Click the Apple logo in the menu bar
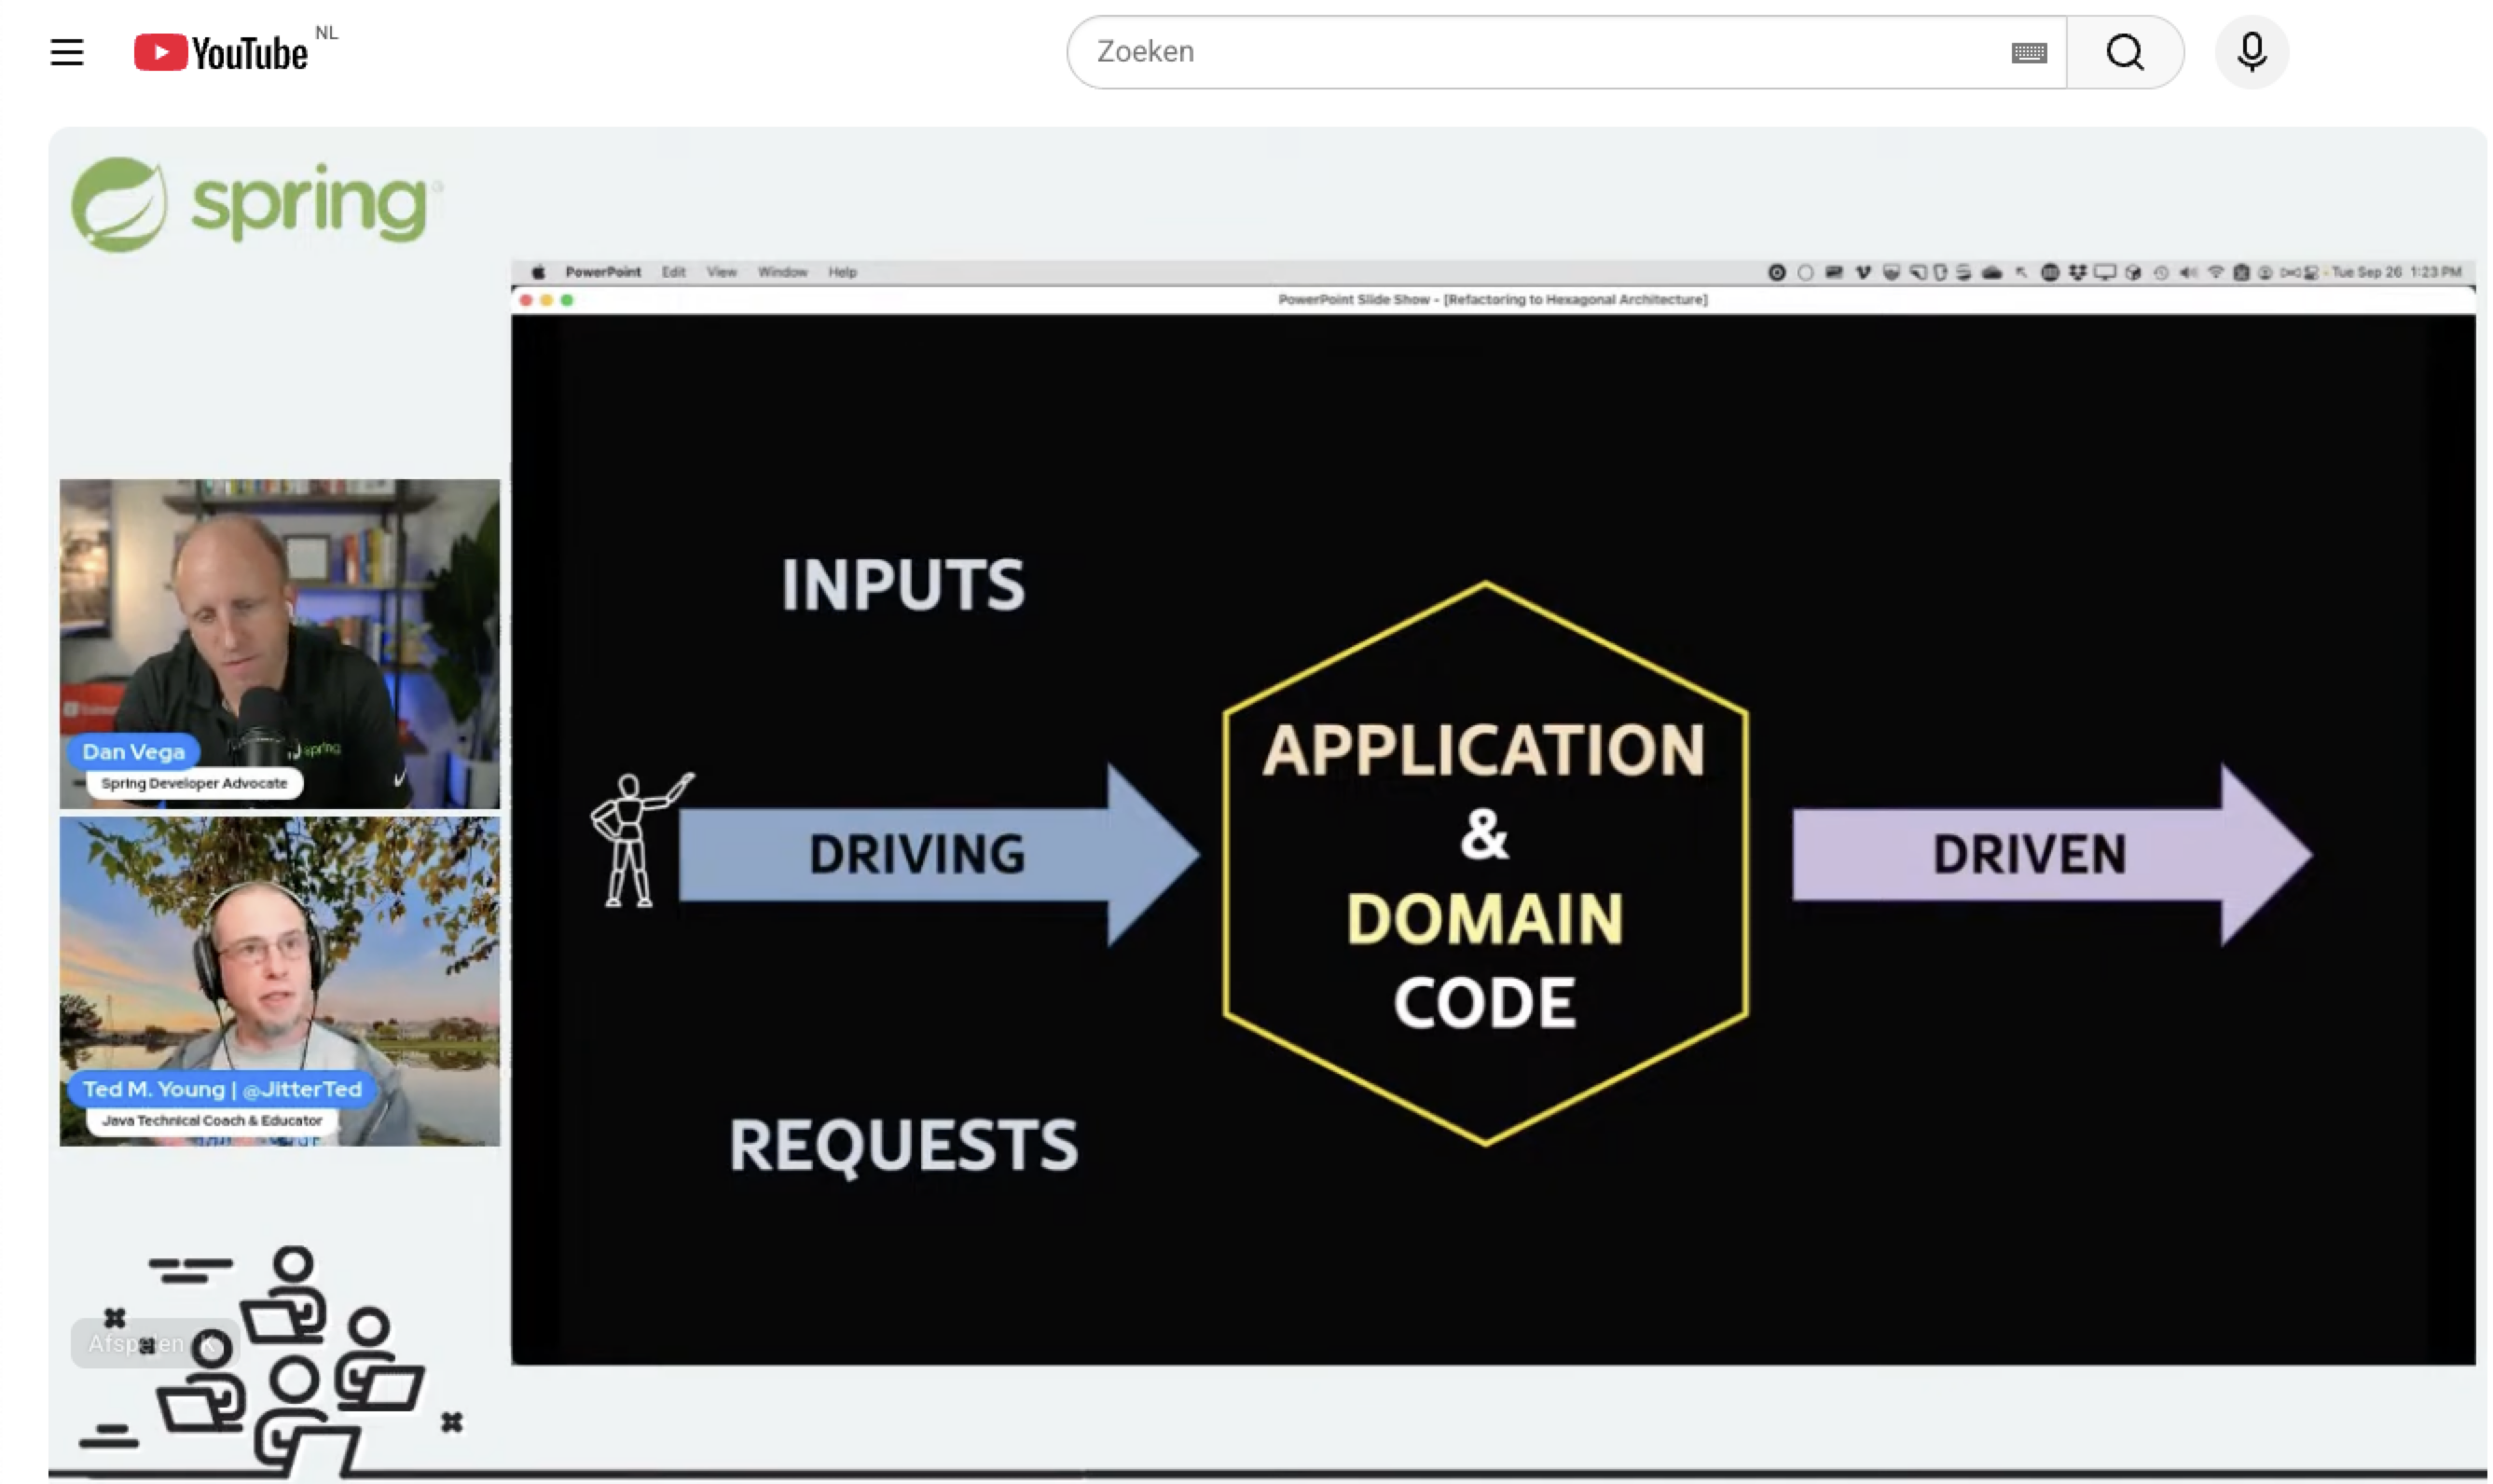Viewport: 2493px width, 1484px height. coord(539,271)
